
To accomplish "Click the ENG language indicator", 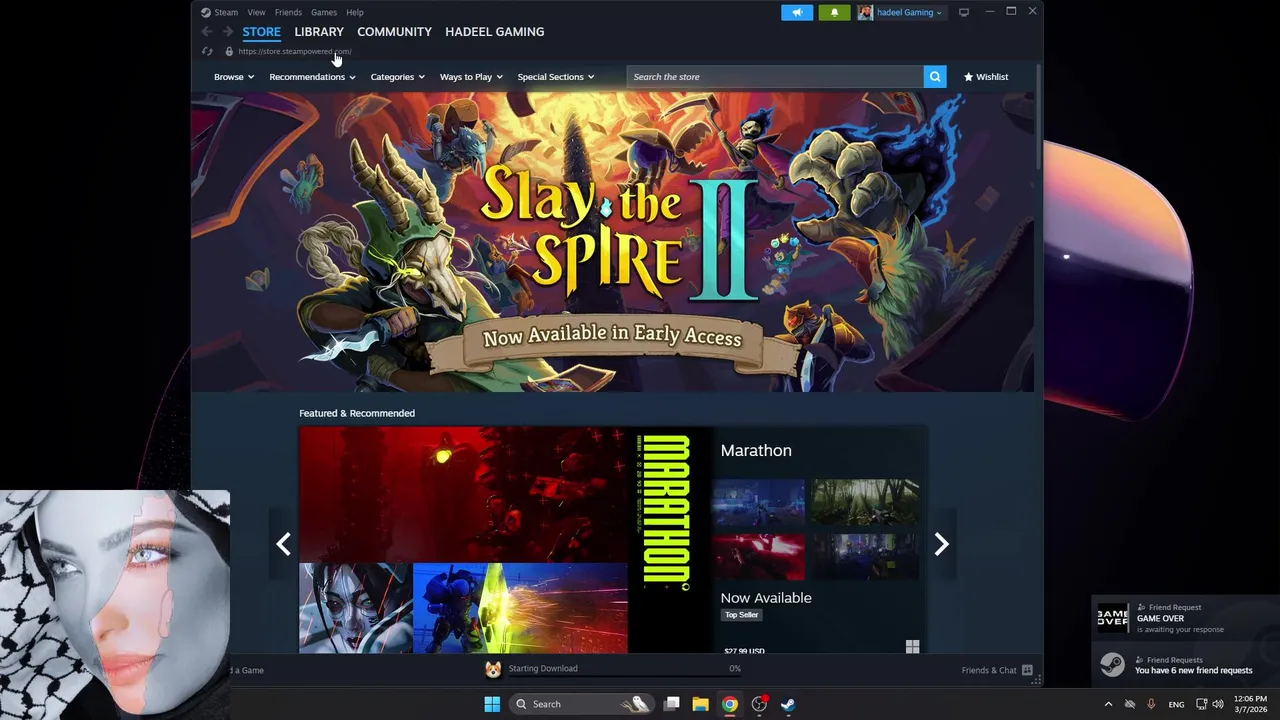I will coord(1176,704).
